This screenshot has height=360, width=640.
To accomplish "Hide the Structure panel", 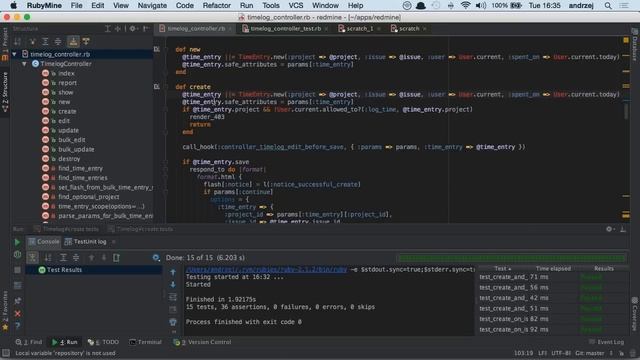I will (146, 29).
